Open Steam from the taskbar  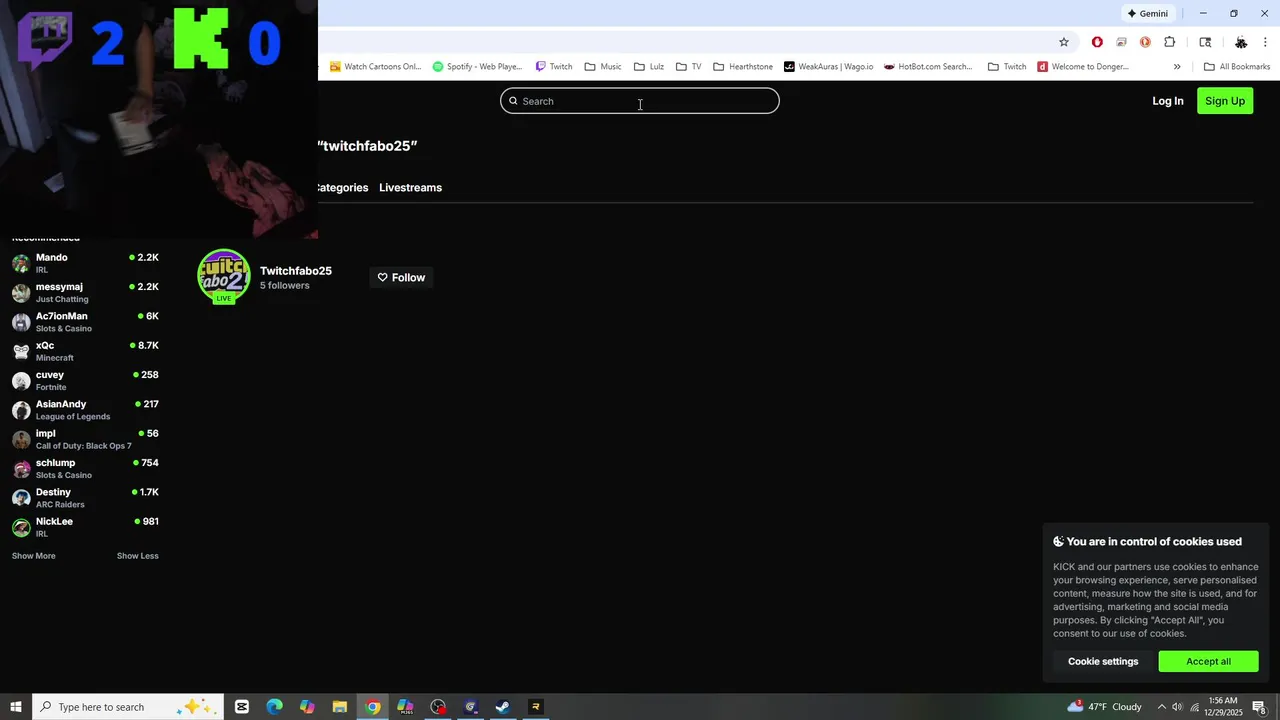point(503,707)
